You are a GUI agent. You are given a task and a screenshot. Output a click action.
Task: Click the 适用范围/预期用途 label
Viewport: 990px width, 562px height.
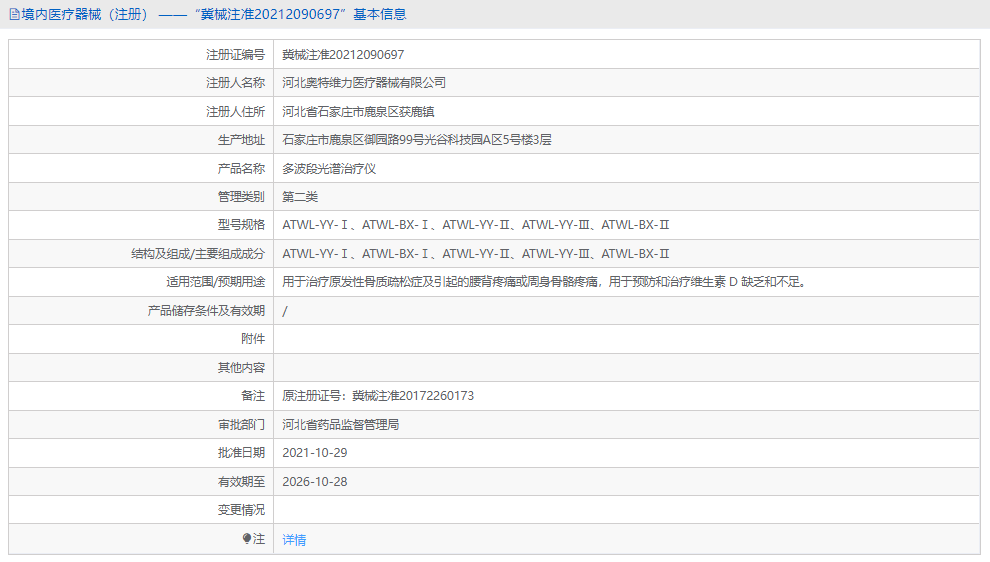tap(215, 282)
